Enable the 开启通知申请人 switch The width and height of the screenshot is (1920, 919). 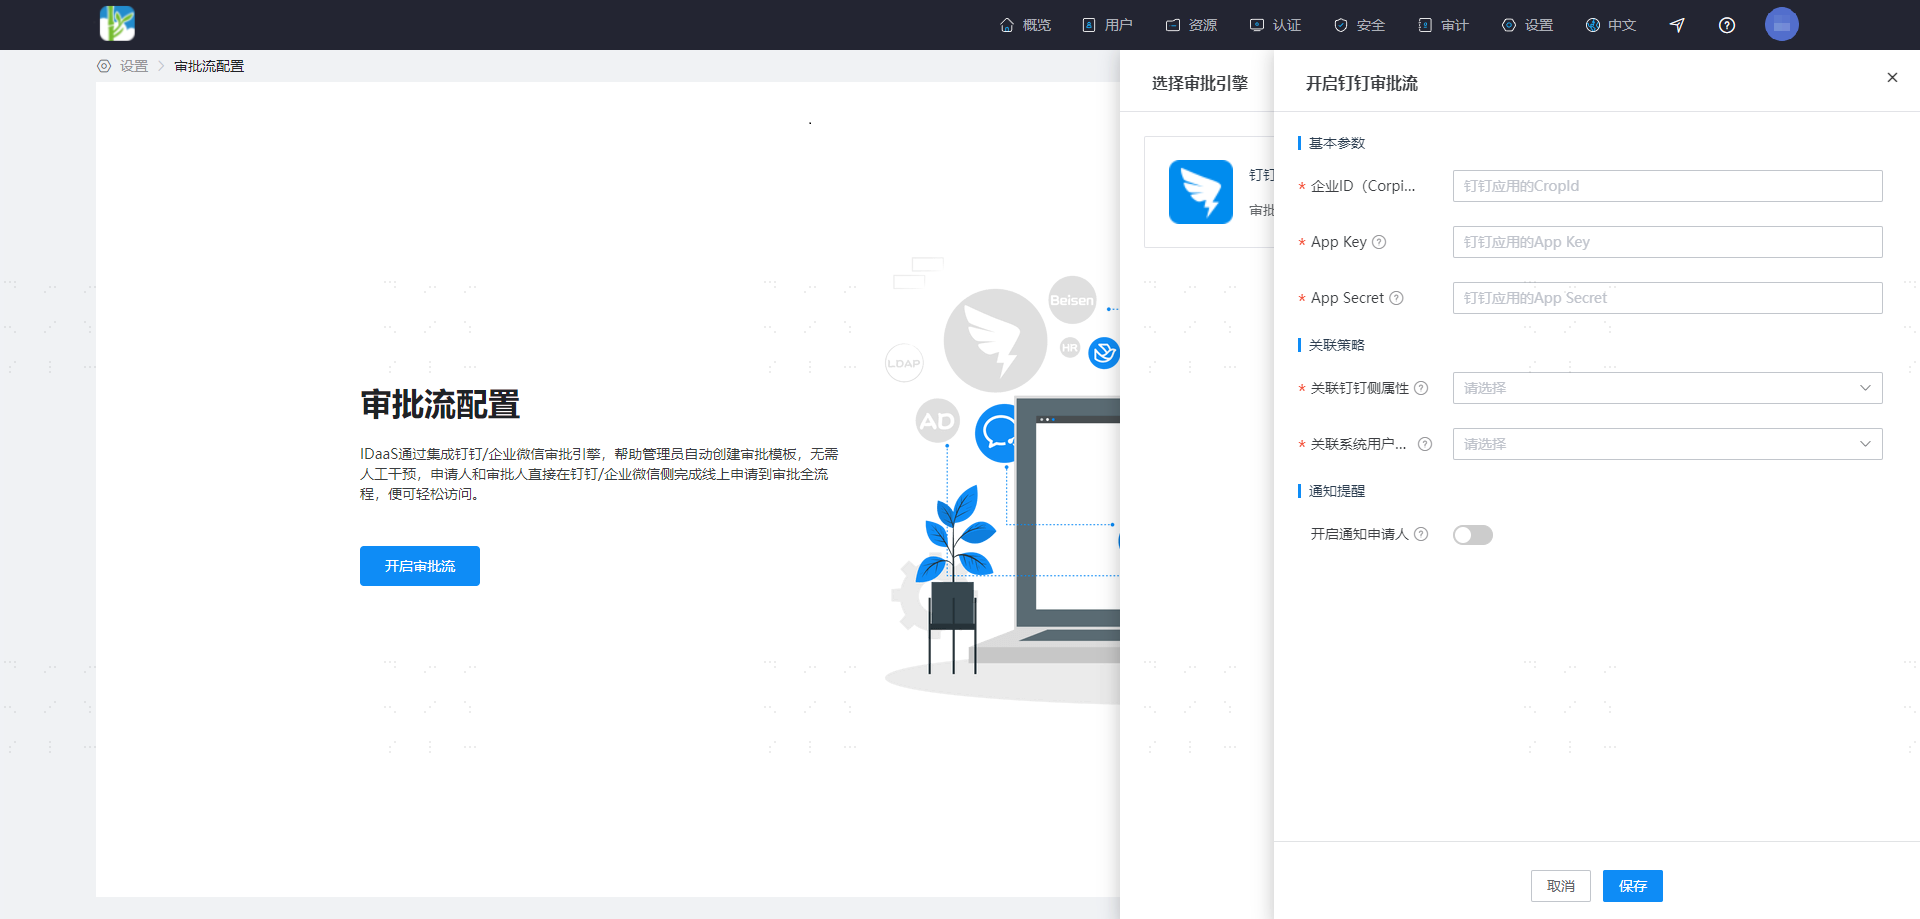(1473, 535)
